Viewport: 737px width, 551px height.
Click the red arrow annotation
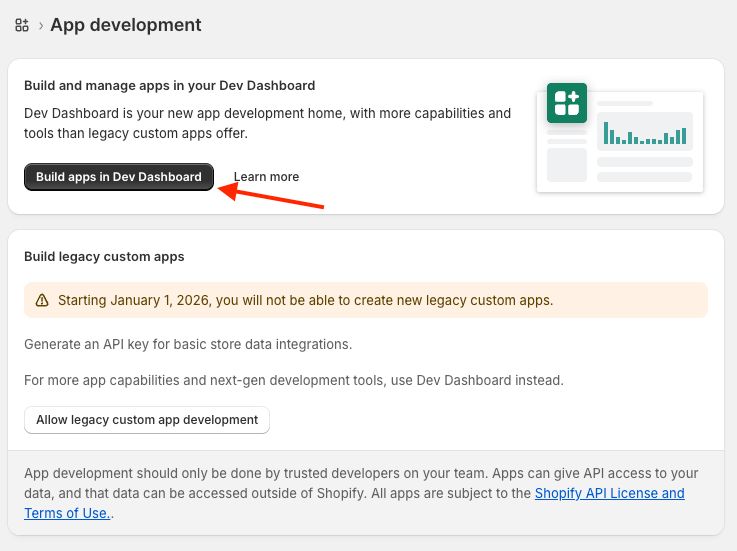click(x=272, y=195)
